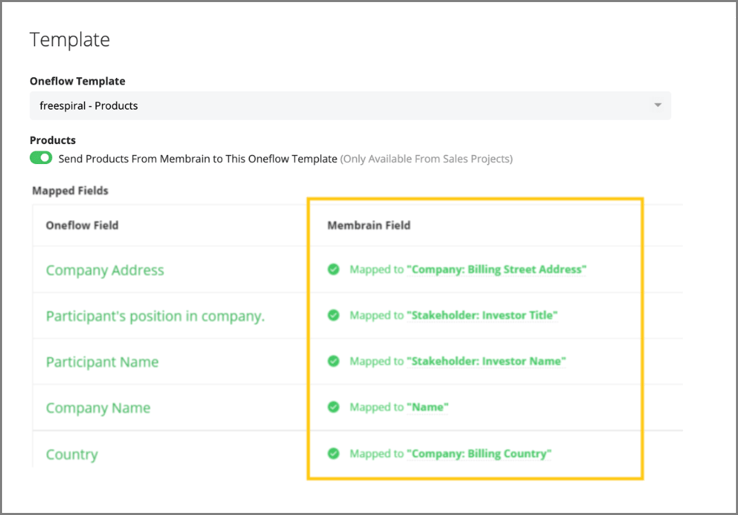Screen dimensions: 738x515
Task: Click the Mapped to "Name" text
Action: pyautogui.click(x=399, y=407)
